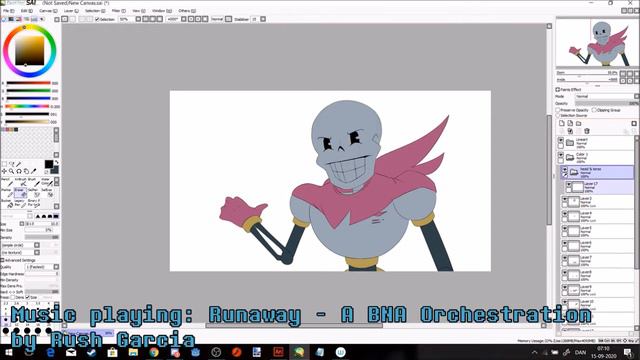This screenshot has width=640, height=360.
Task: Select the rotate view tool
Action: pos(19,171)
